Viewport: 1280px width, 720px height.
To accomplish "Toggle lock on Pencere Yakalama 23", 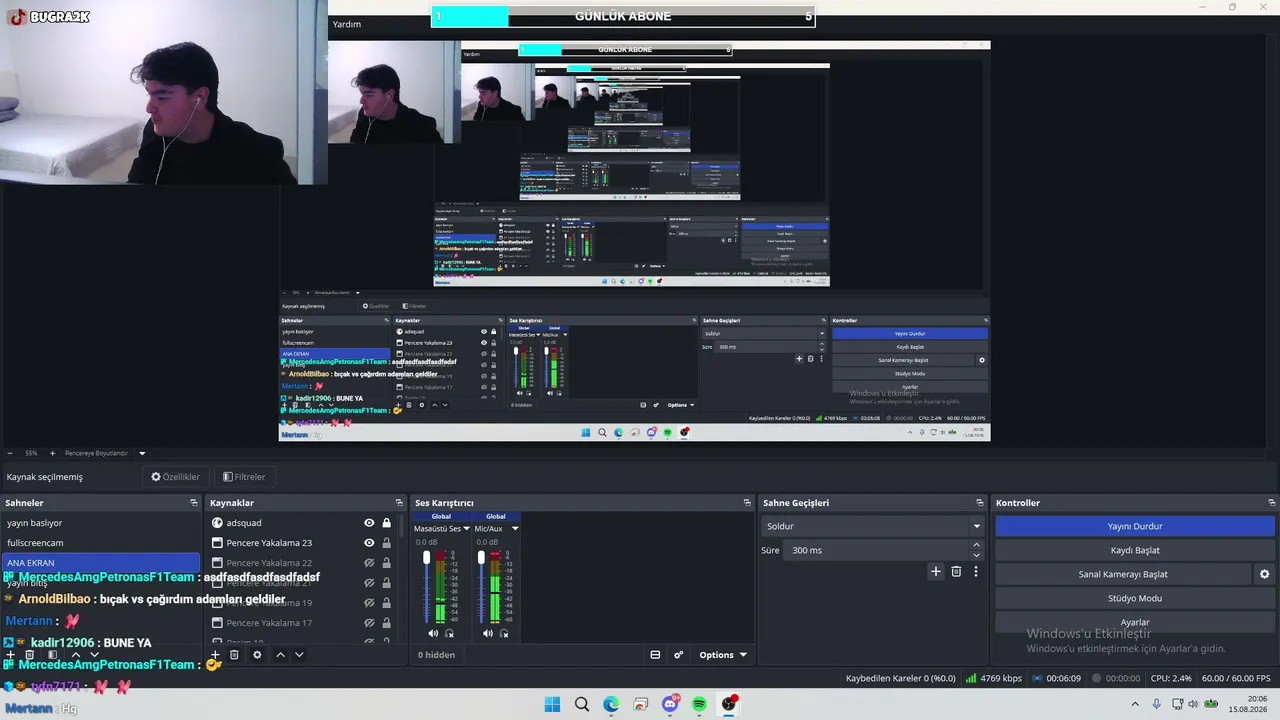I will point(386,543).
